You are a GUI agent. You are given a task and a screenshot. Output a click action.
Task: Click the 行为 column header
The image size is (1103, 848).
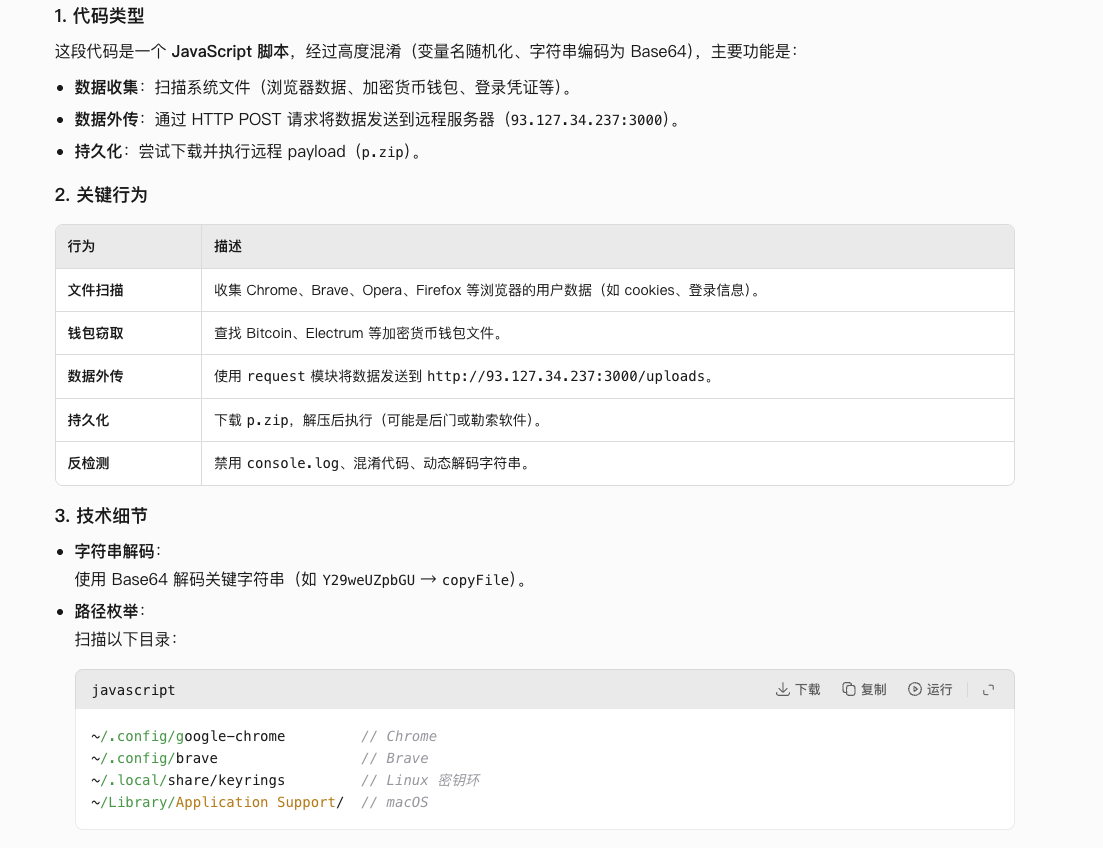[x=81, y=246]
